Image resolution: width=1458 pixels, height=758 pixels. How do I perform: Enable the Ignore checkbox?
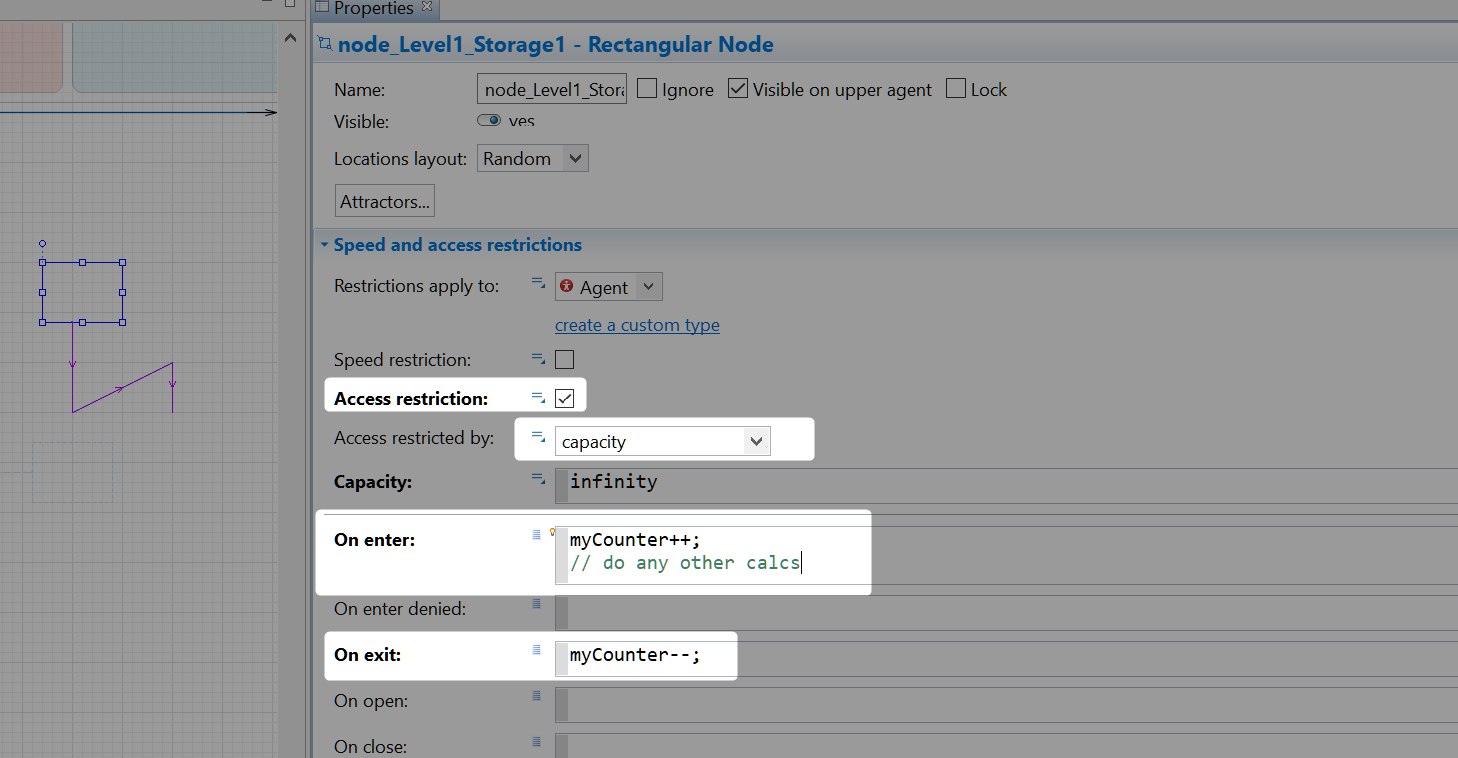[x=647, y=89]
